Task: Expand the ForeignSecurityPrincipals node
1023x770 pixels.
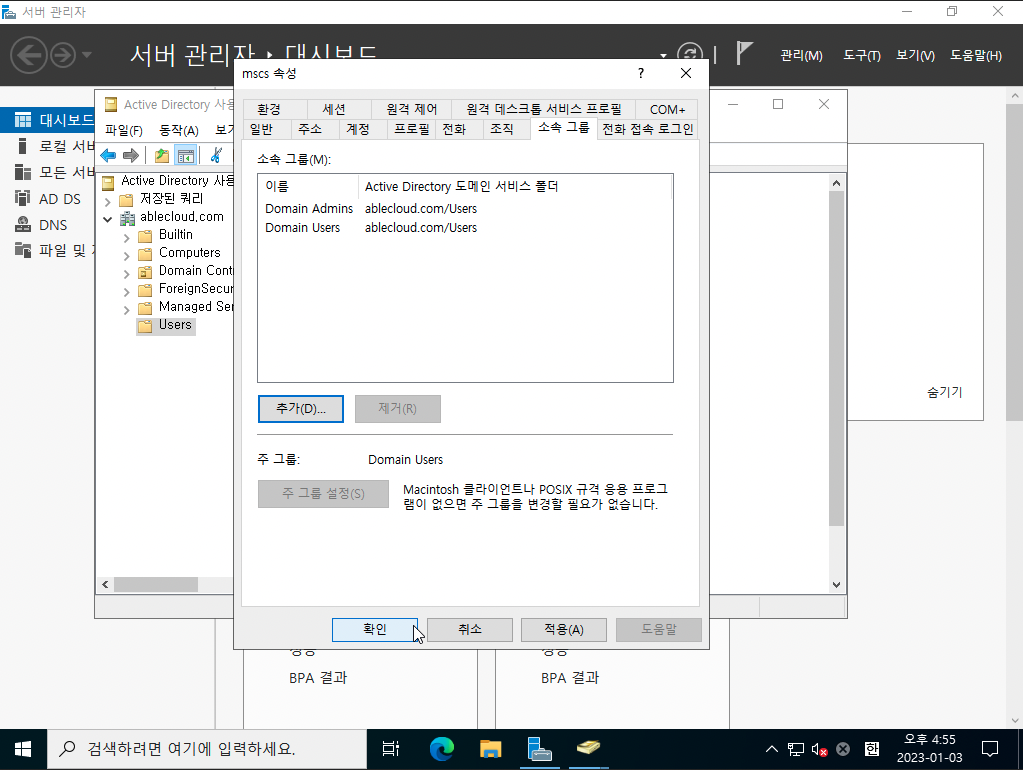Action: (127, 292)
